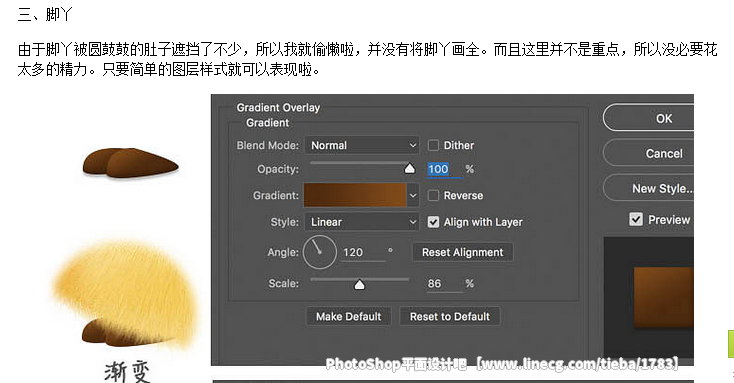Click the Make Default button
This screenshot has width=734, height=383.
(x=349, y=317)
